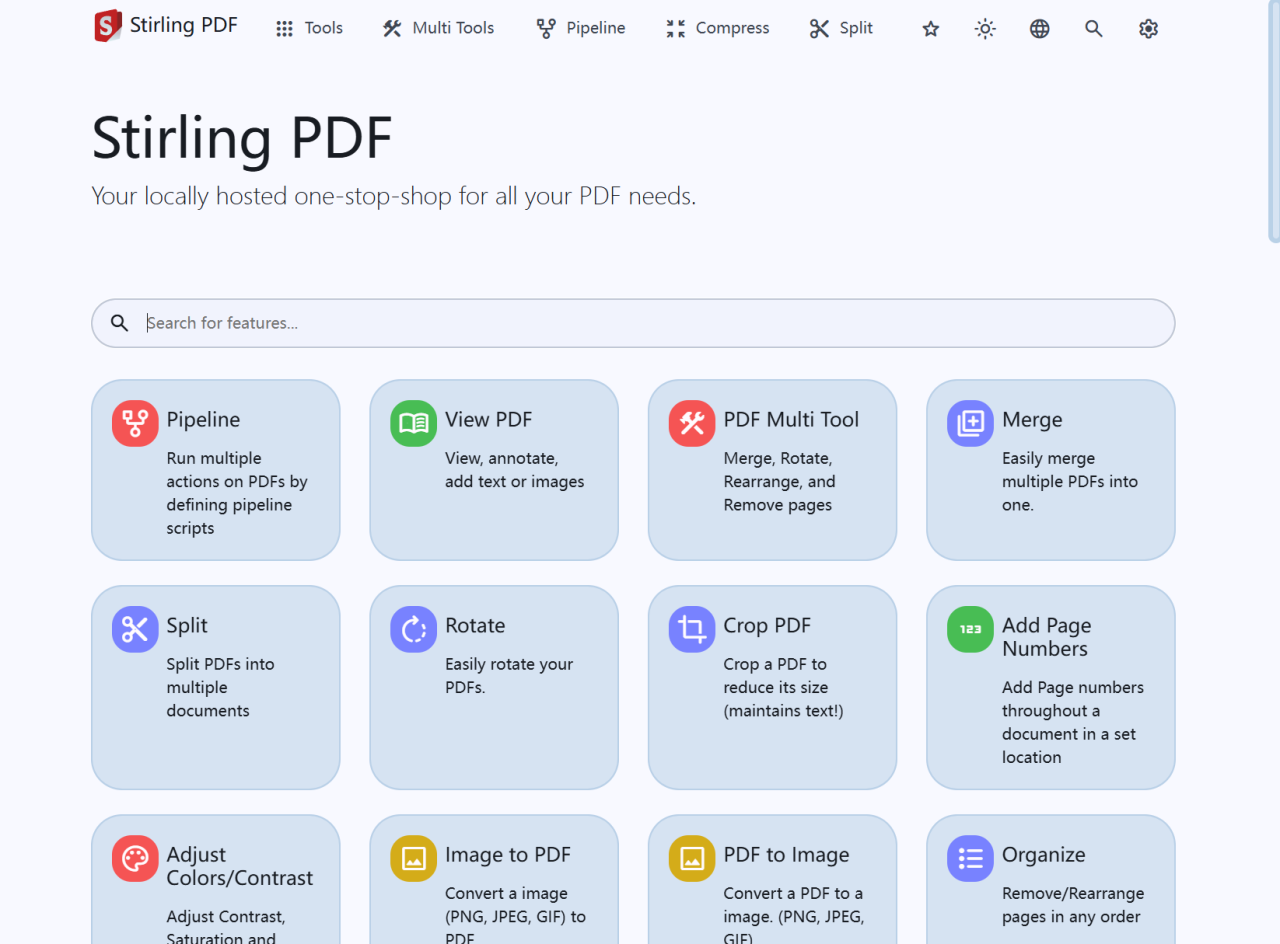
Task: Click the yellow image icon on Image to PDF
Action: tap(413, 858)
